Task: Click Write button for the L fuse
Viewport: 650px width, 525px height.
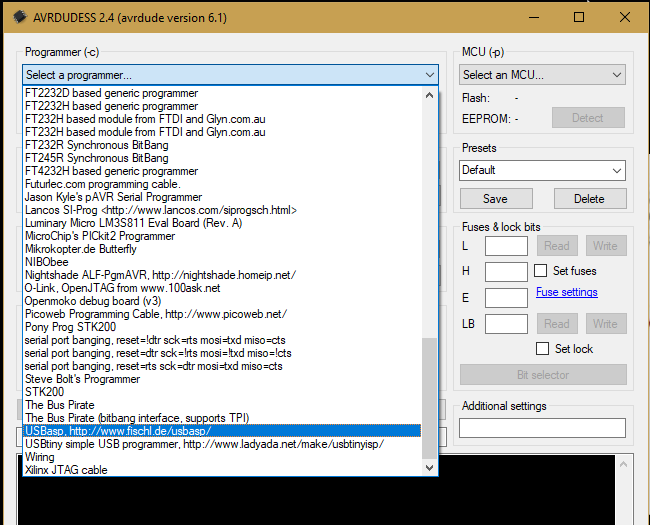Action: click(606, 245)
